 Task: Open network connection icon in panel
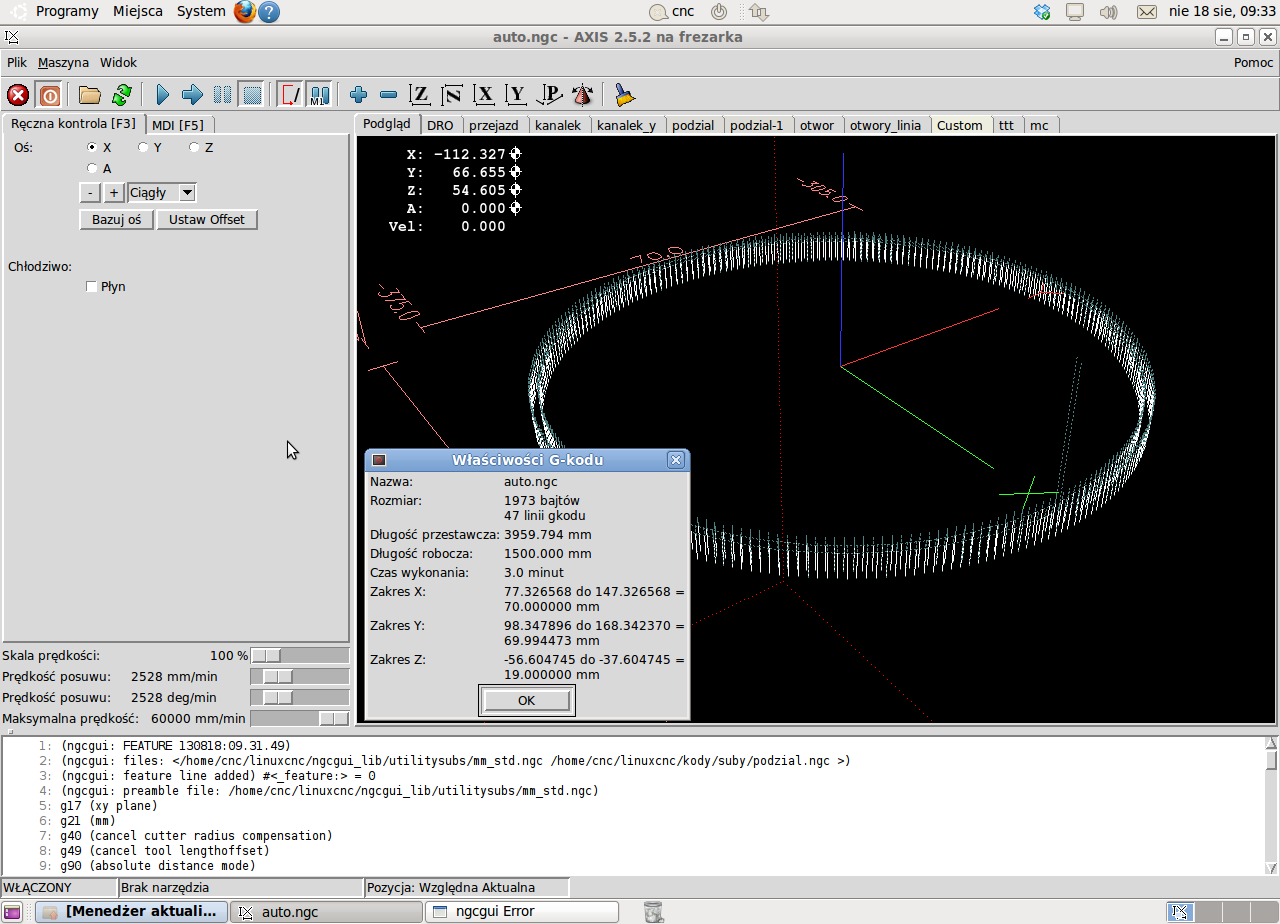tap(1075, 12)
